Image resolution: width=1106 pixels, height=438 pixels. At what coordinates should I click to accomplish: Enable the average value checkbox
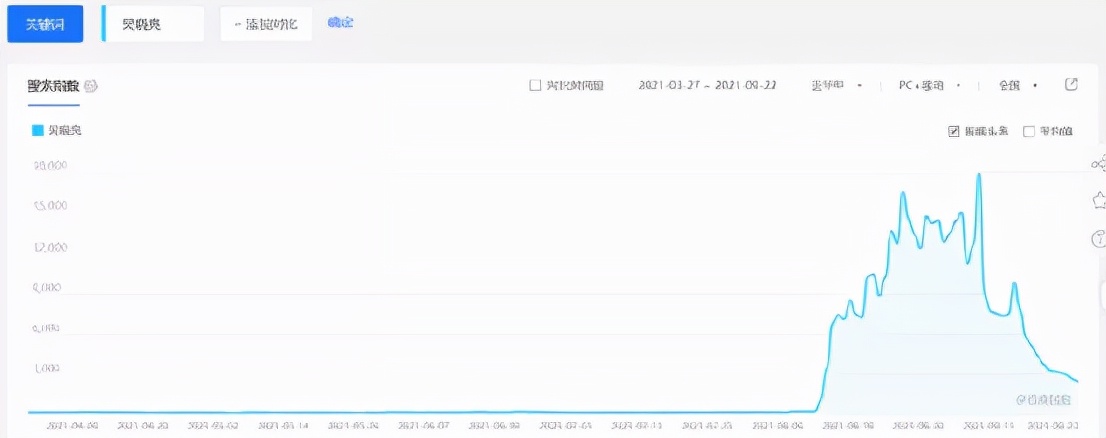(x=1028, y=131)
